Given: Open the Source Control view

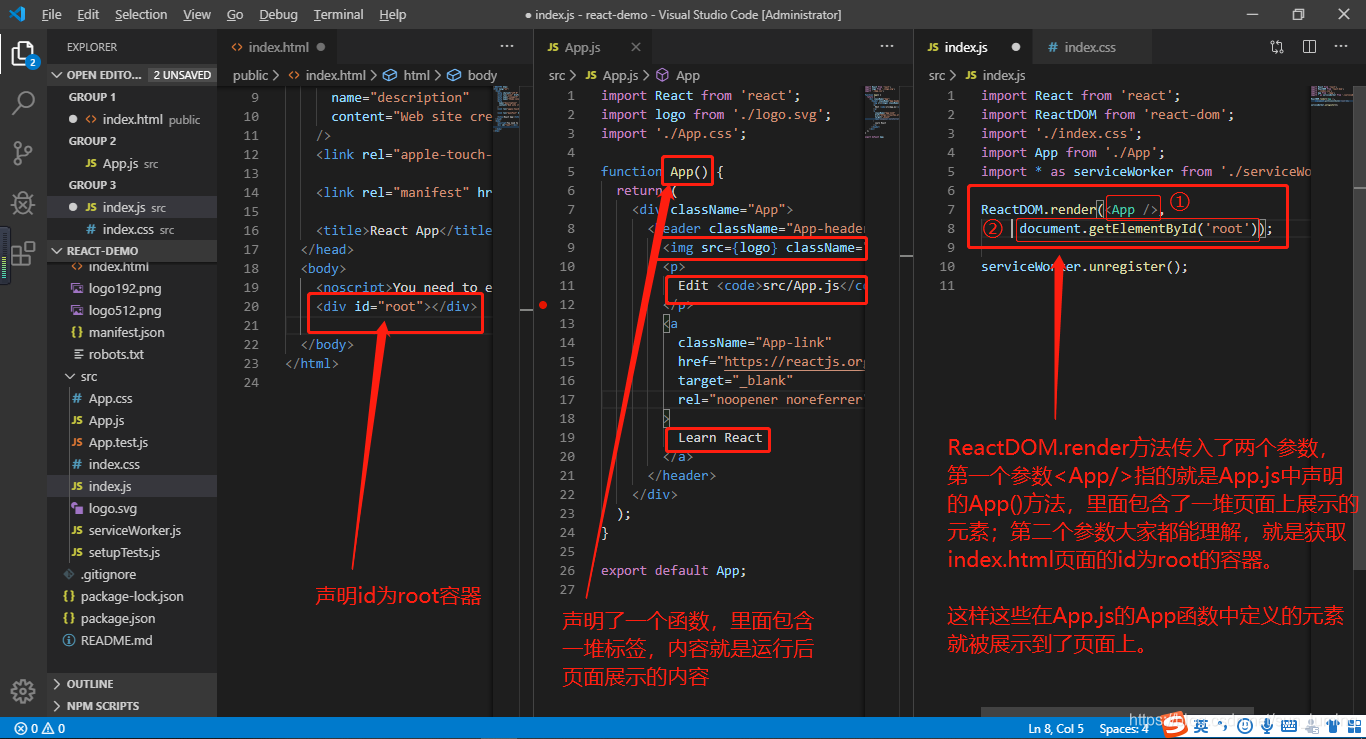Looking at the screenshot, I should point(23,153).
